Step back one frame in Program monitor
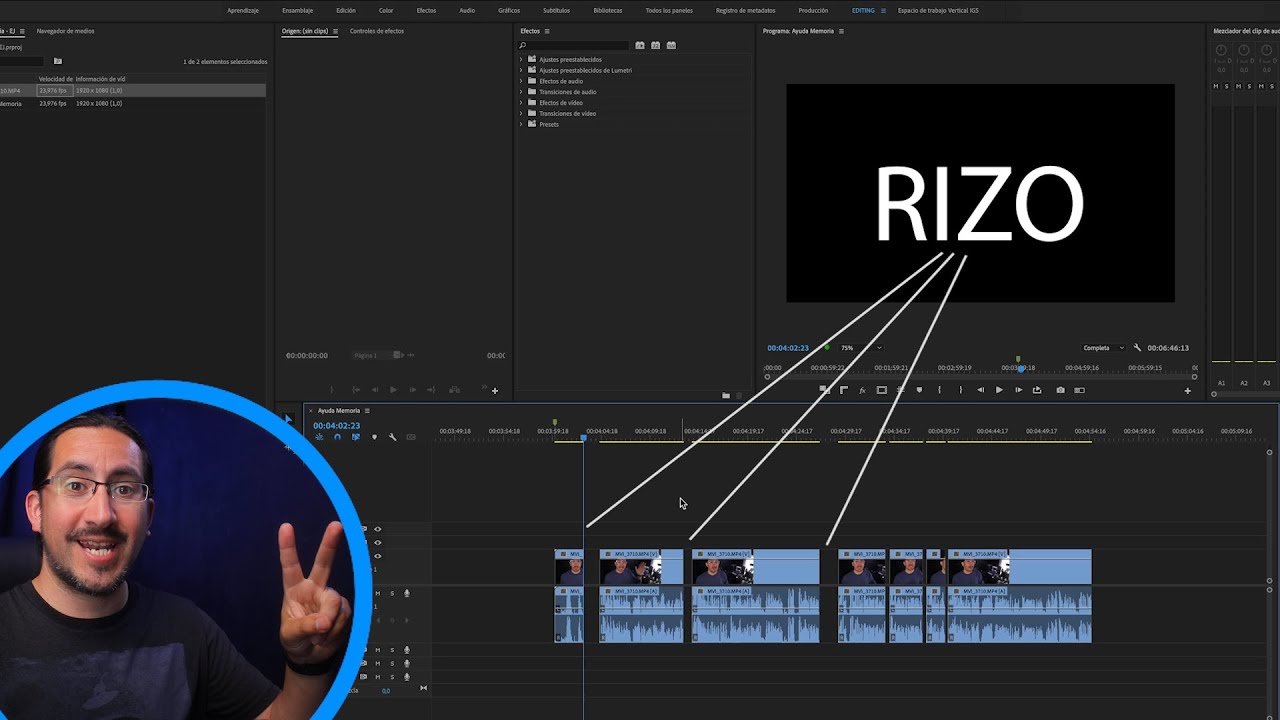Screen dimensions: 1280x720 980,390
